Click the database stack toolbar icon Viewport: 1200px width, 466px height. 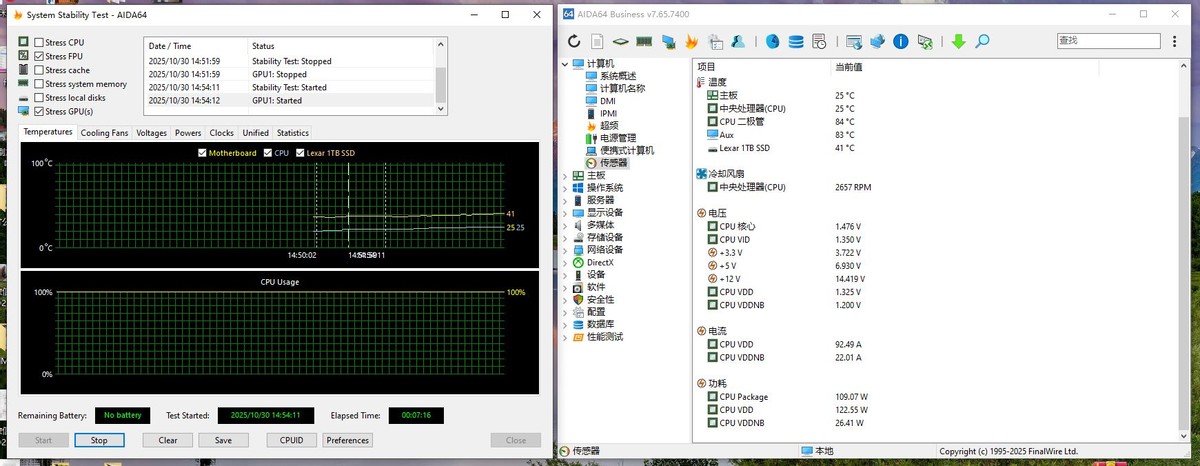tap(796, 42)
